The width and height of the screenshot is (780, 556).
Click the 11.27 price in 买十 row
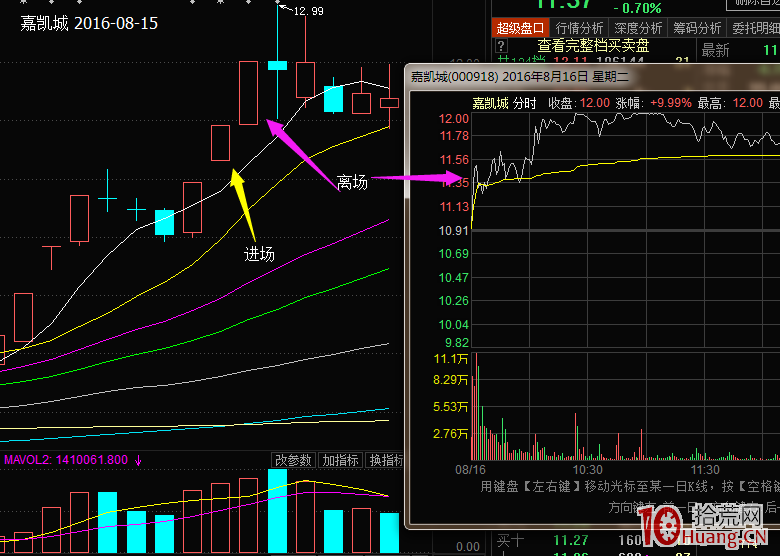point(571,540)
